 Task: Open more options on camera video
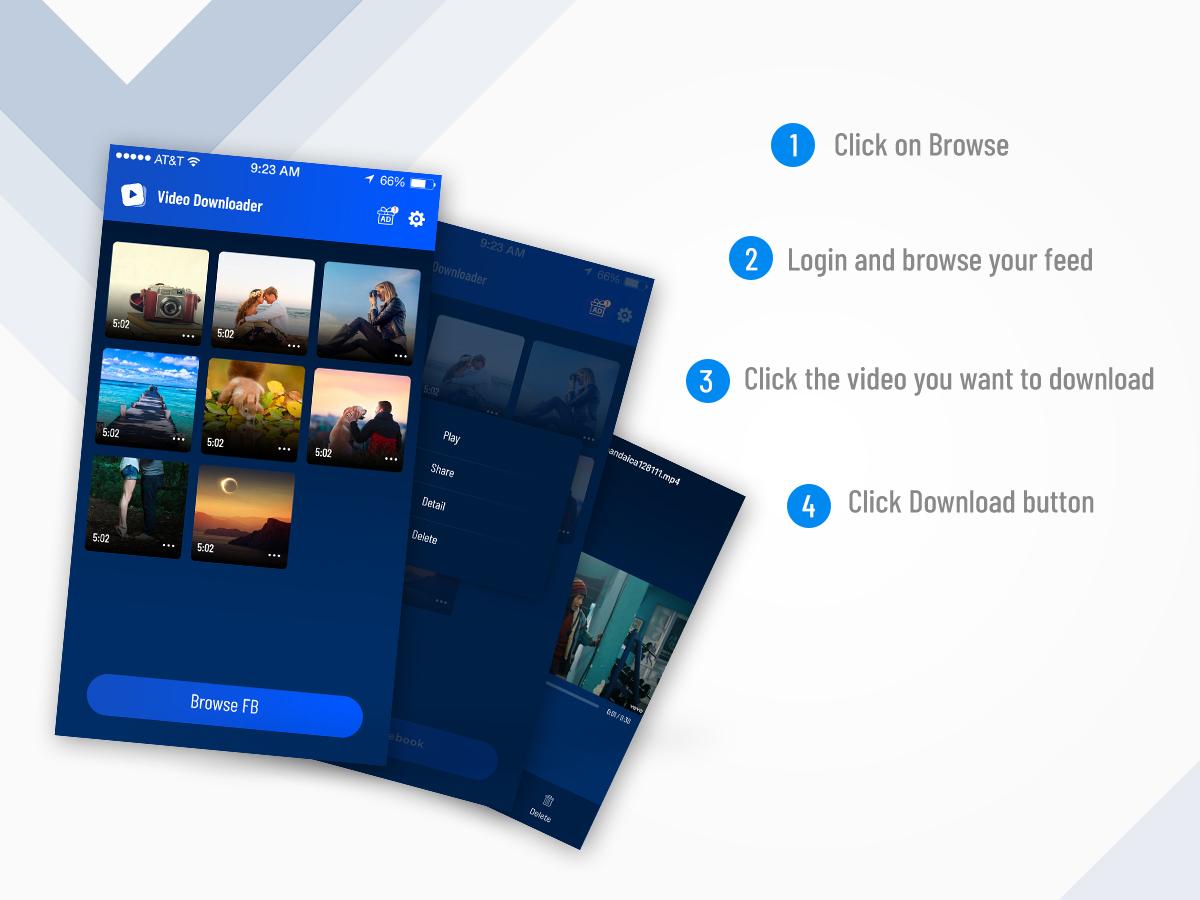point(188,337)
